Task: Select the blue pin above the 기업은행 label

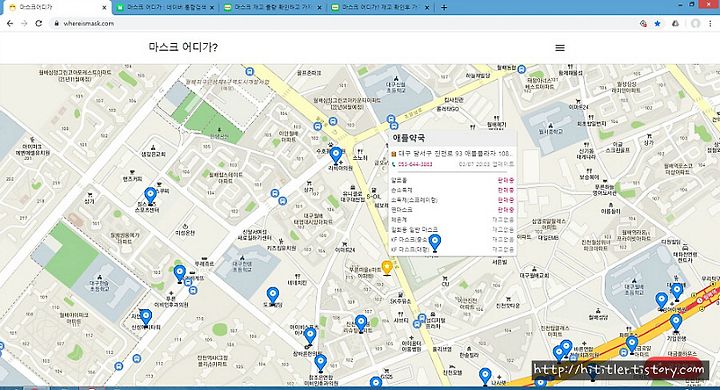Action: coord(676,322)
